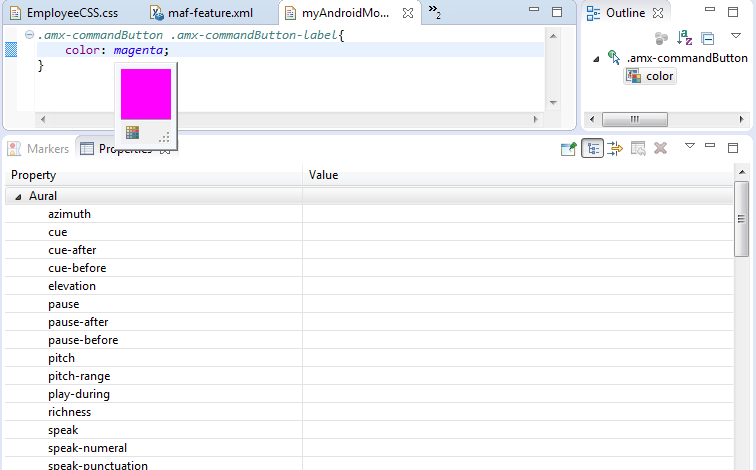756x470 pixels.
Task: Select the Properties view tab
Action: [x=124, y=149]
